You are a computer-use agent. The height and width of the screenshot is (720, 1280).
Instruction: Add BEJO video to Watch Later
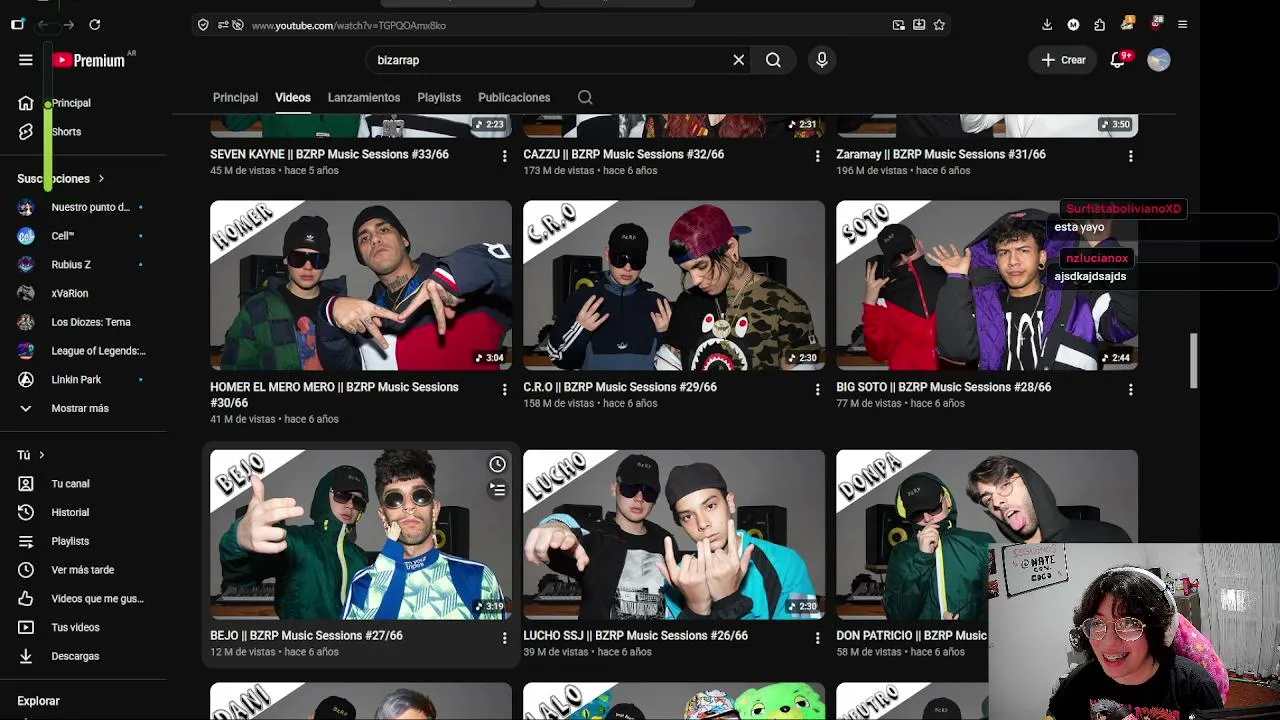coord(497,464)
